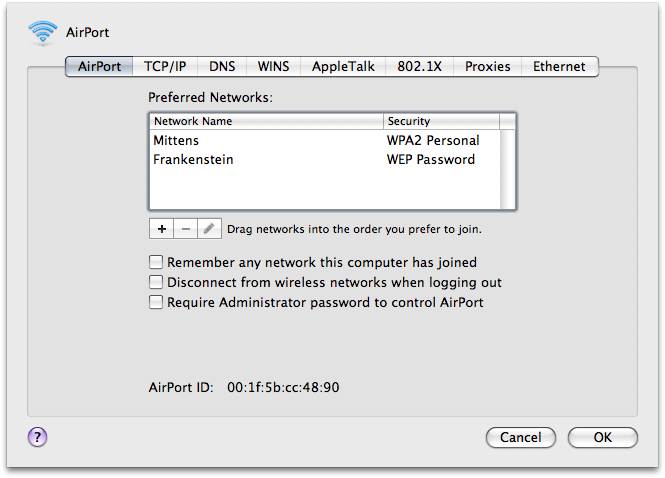Click the AirPort ID value 00:1f:5b:cc:48:90
This screenshot has width=665, height=478.
point(283,387)
